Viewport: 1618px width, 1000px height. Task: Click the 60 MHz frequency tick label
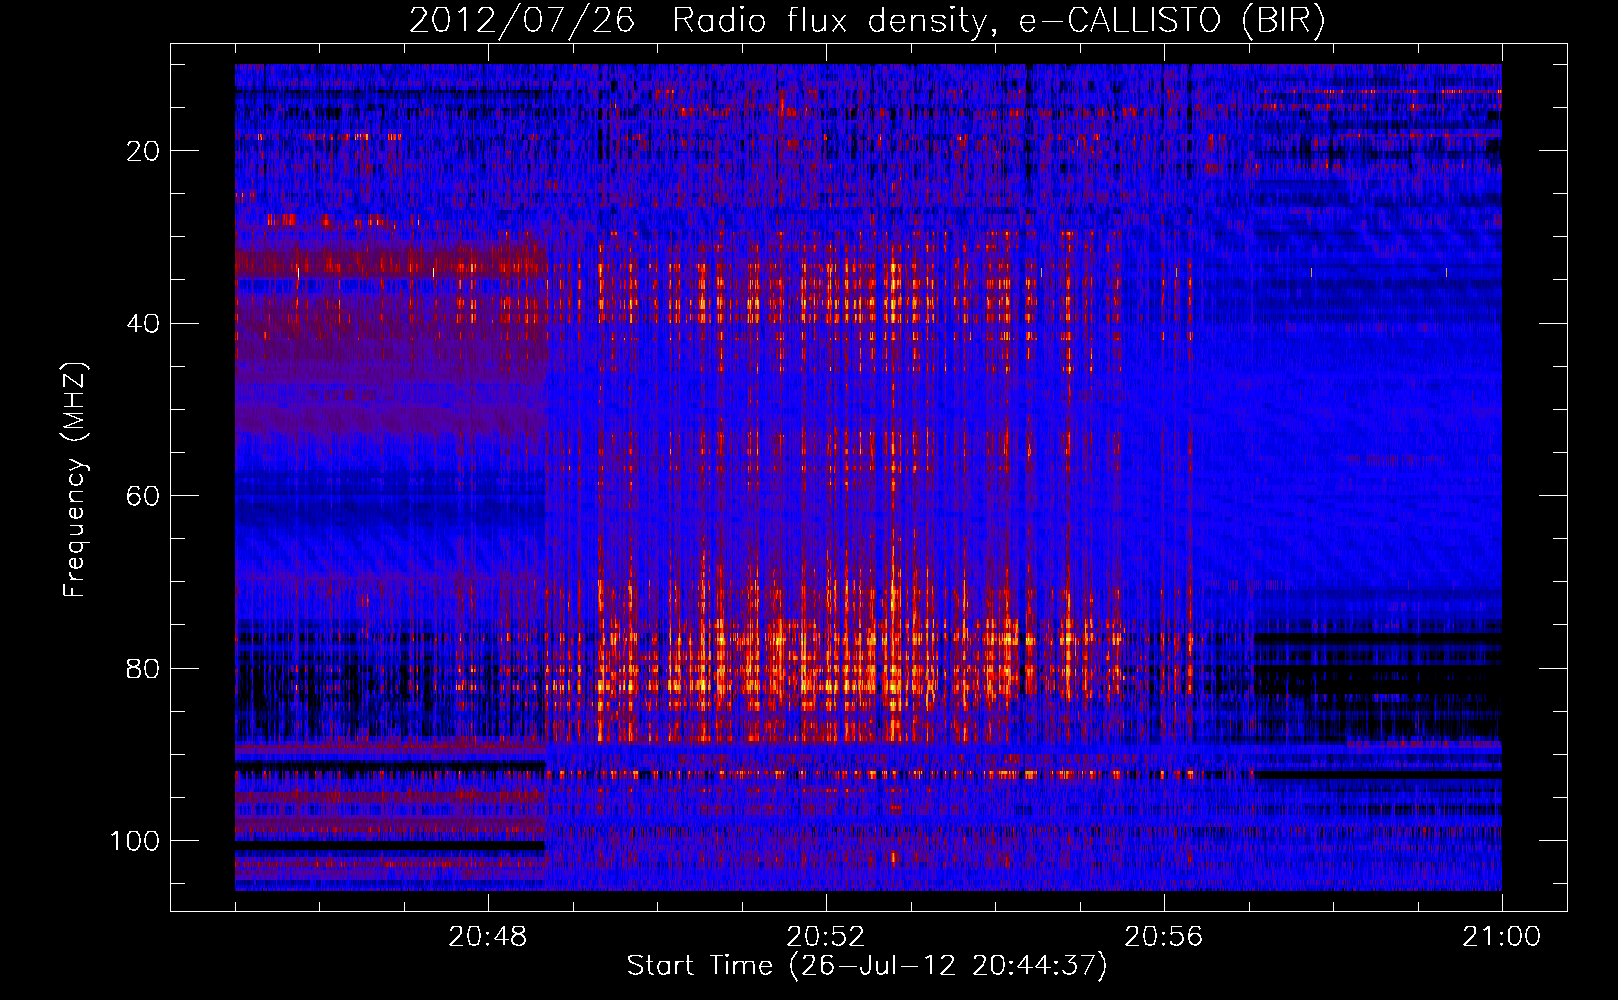[x=143, y=496]
